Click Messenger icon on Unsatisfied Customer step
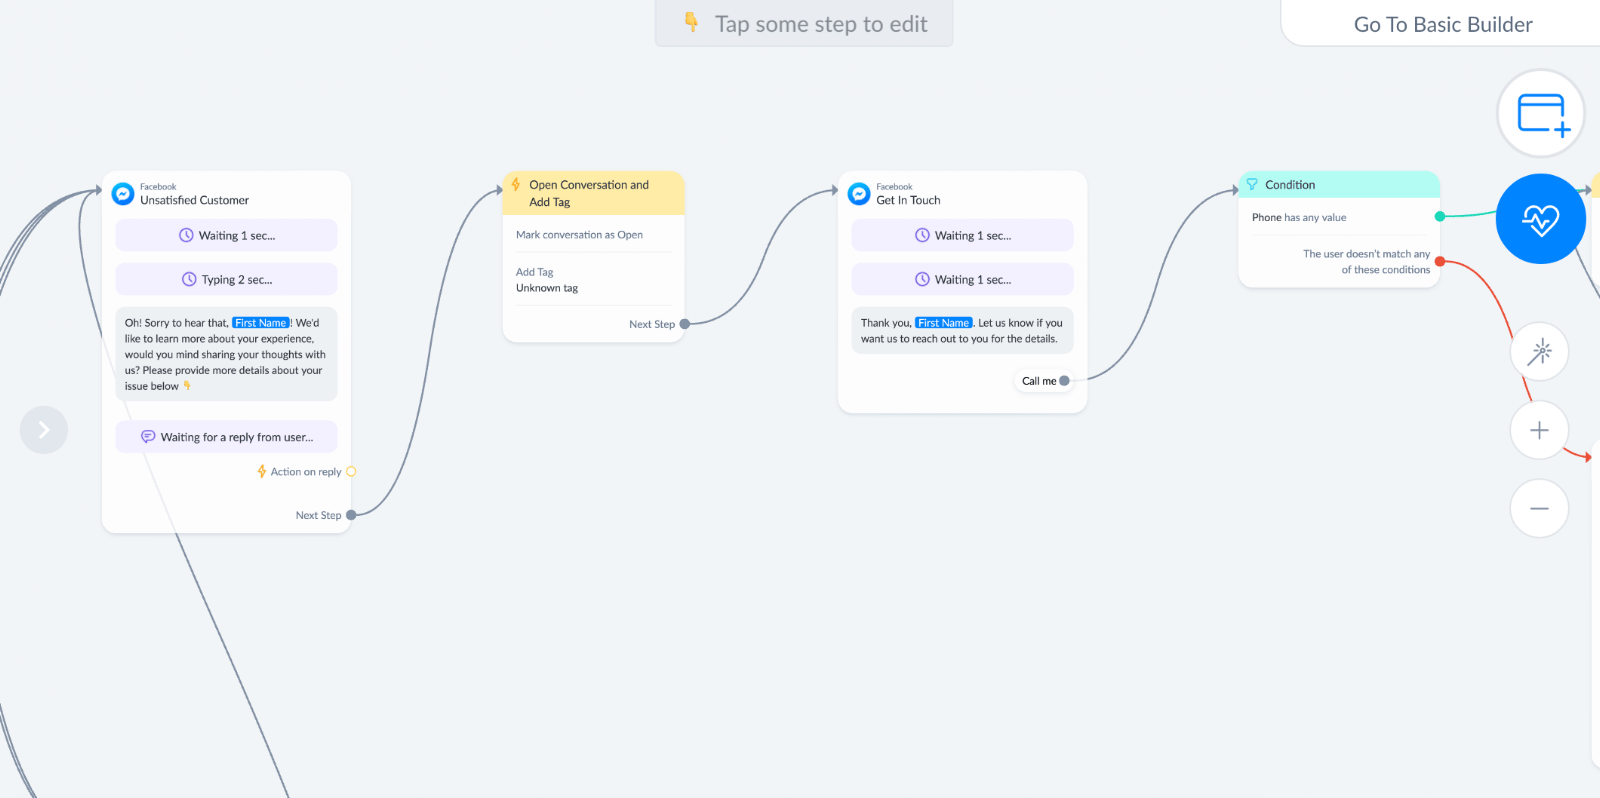1600x798 pixels. [123, 194]
